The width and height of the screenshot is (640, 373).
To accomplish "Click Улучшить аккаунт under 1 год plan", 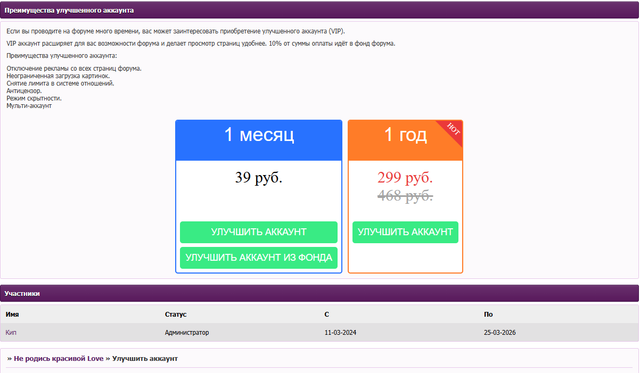I will point(405,232).
